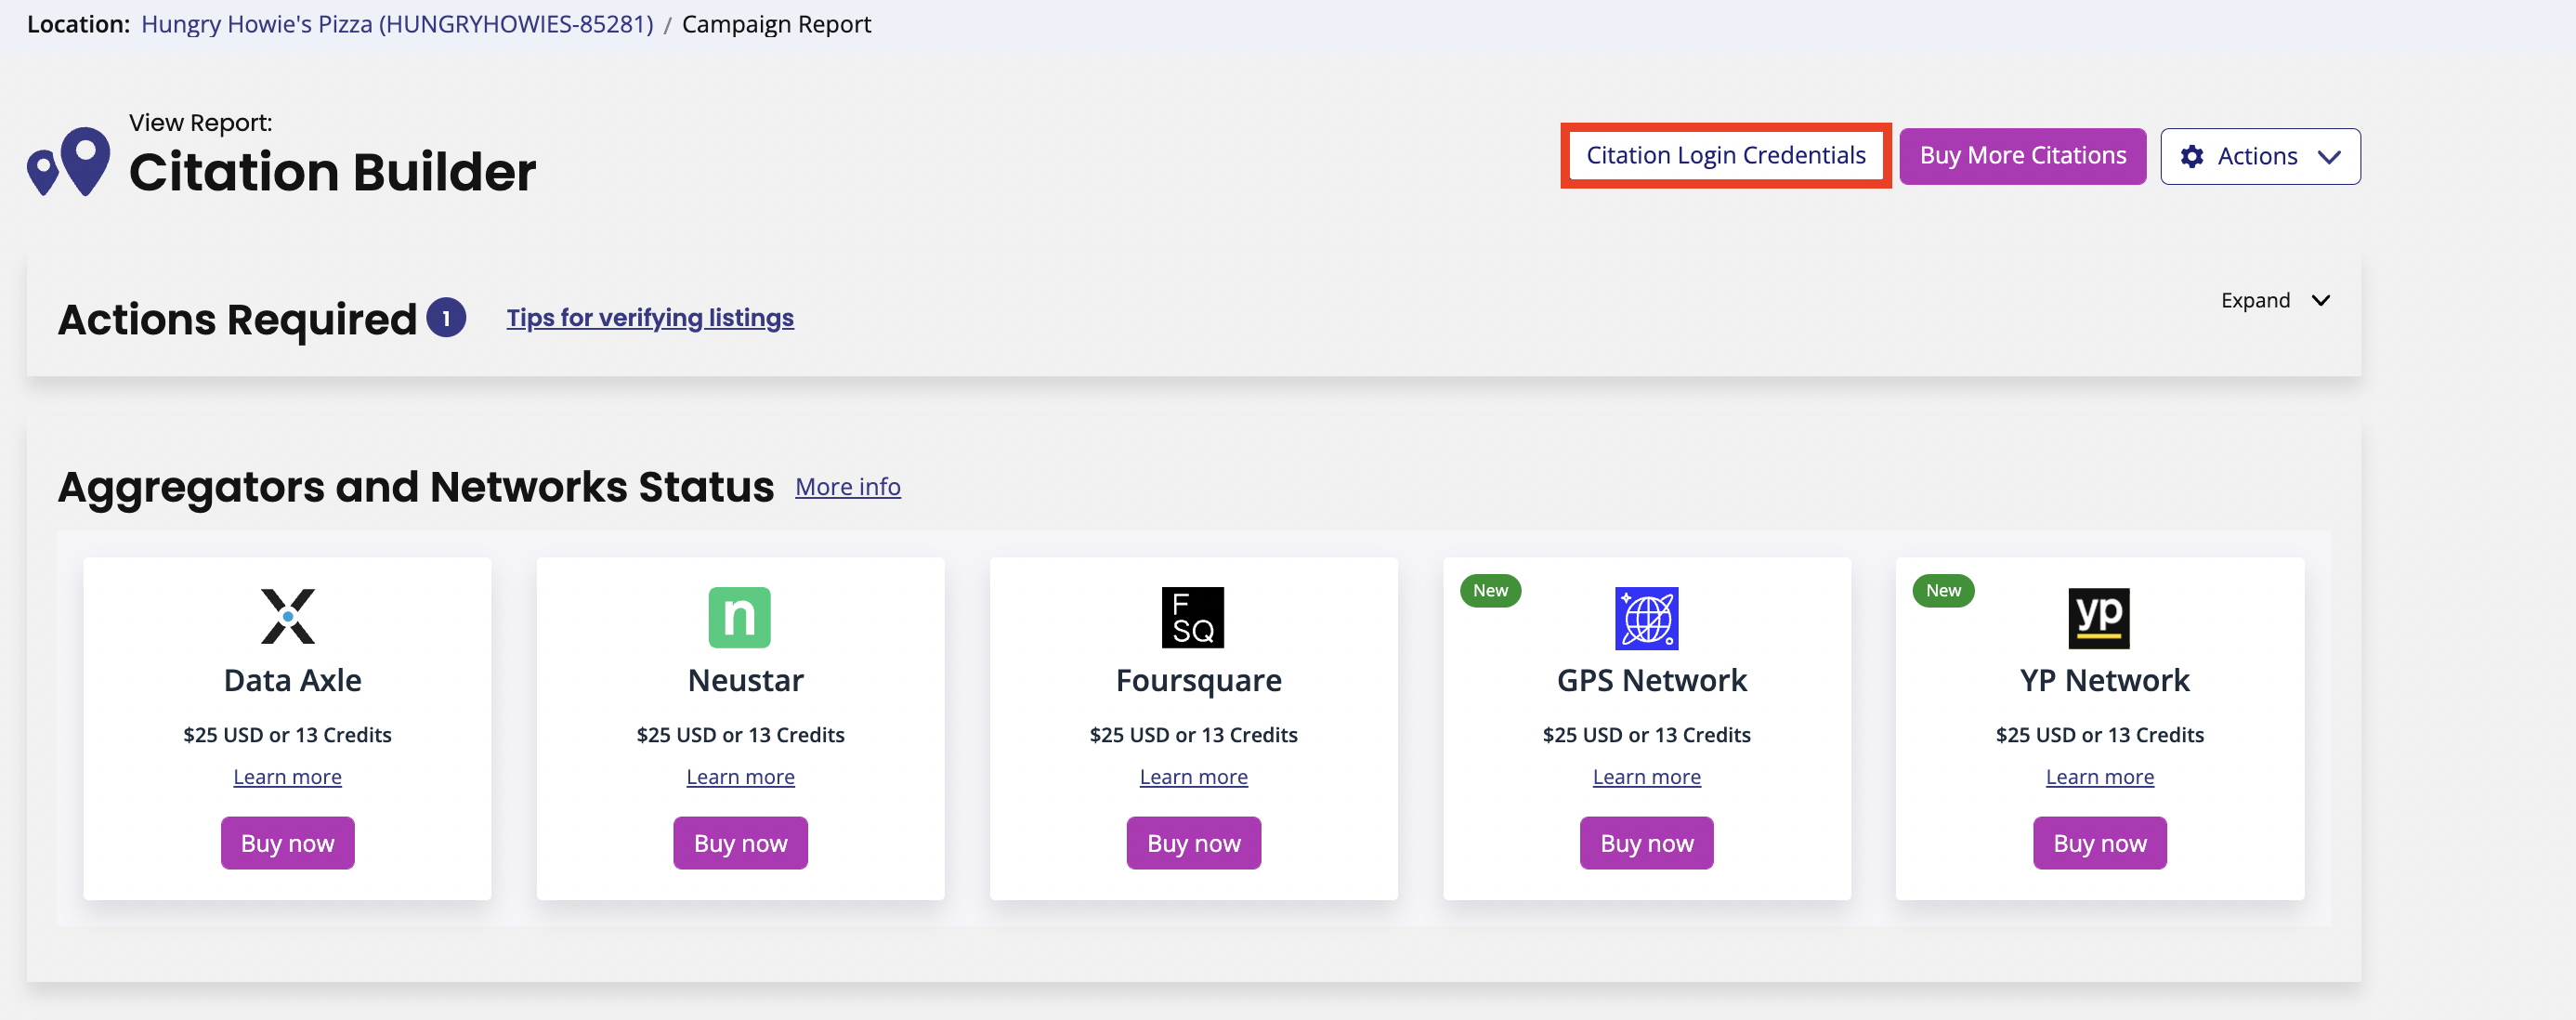Click the Actions Required count badge
The height and width of the screenshot is (1020, 2576).
pos(446,318)
